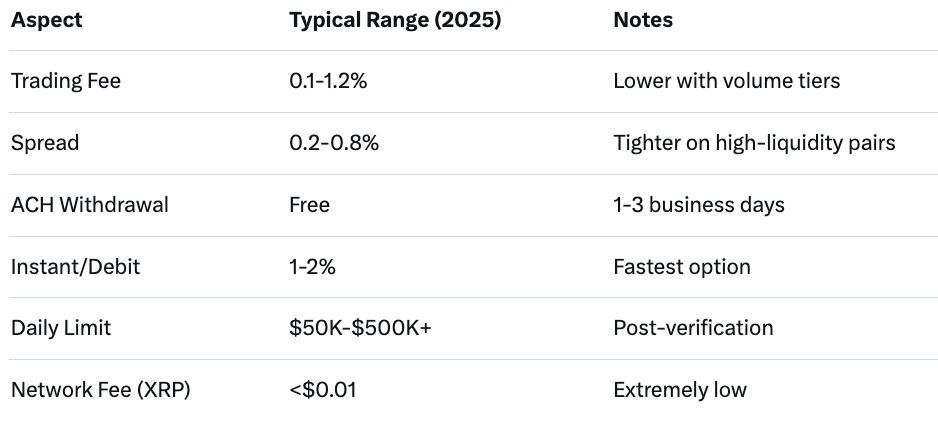Click the Post-verification note
The image size is (938, 430).
(x=693, y=328)
